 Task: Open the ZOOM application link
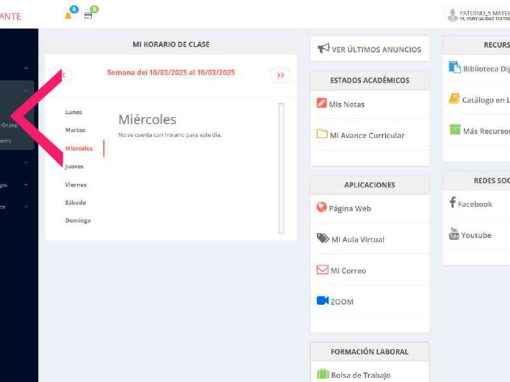[x=342, y=302]
